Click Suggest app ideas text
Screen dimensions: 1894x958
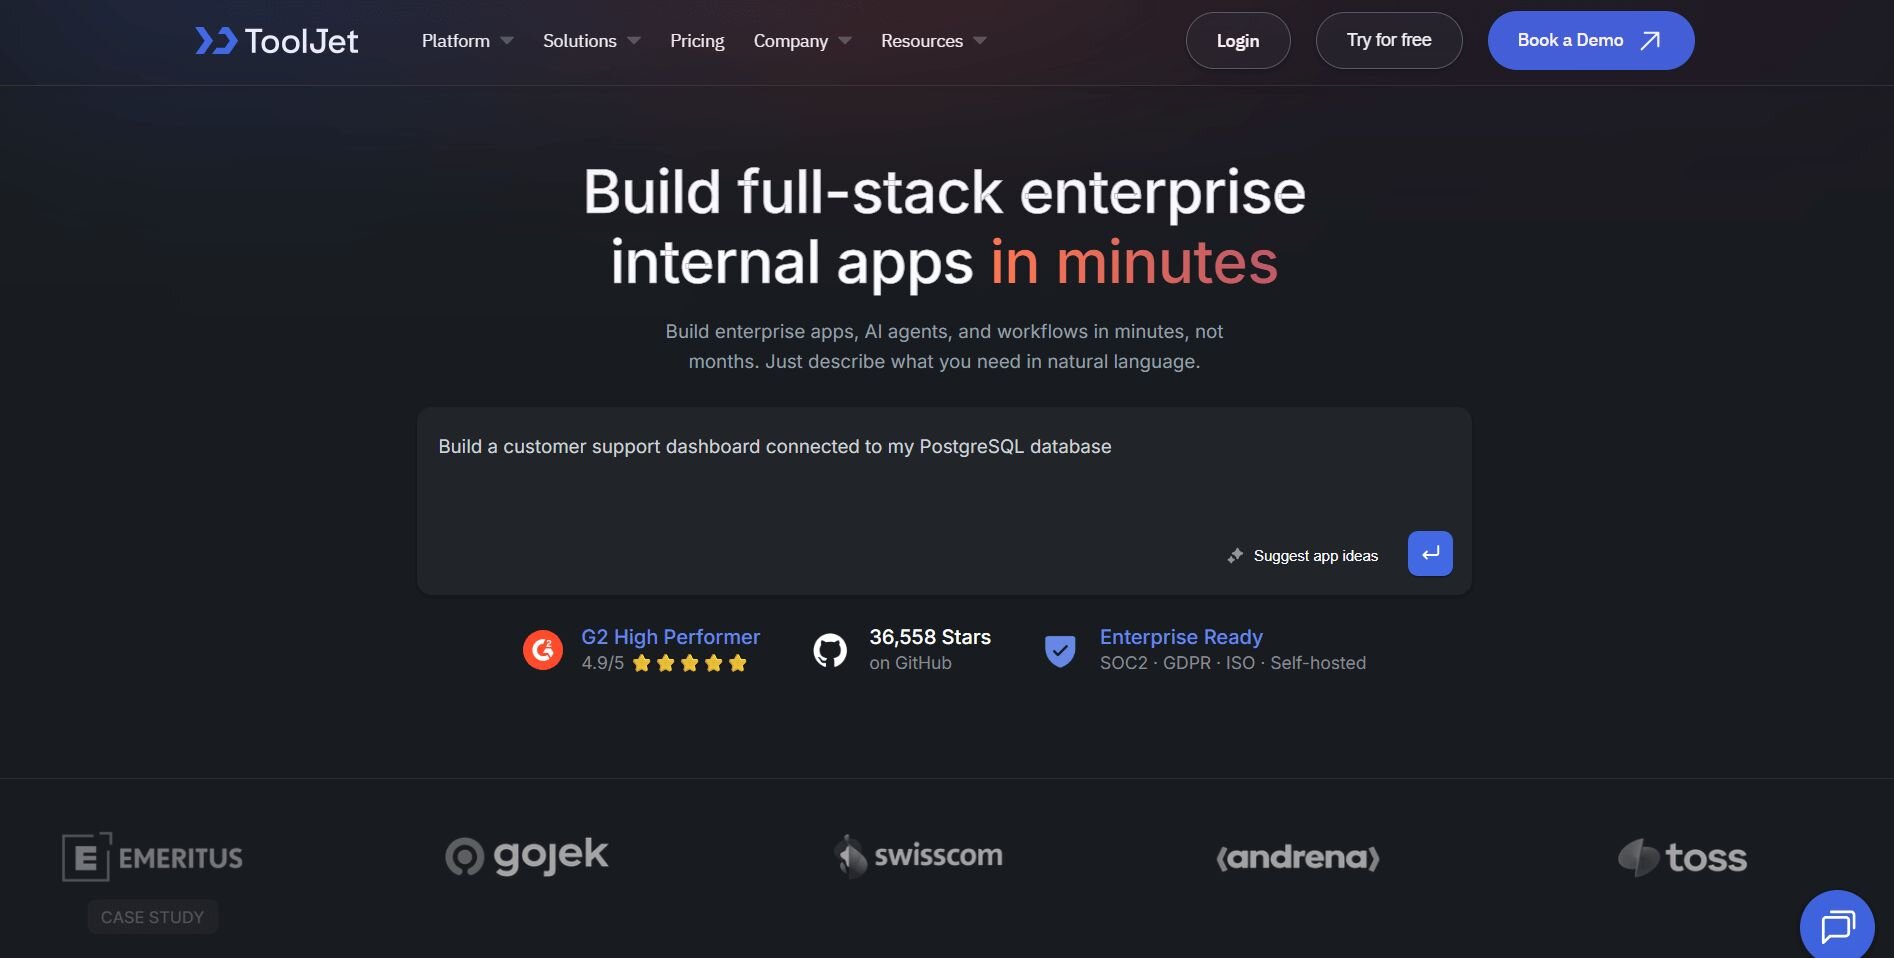(1315, 556)
